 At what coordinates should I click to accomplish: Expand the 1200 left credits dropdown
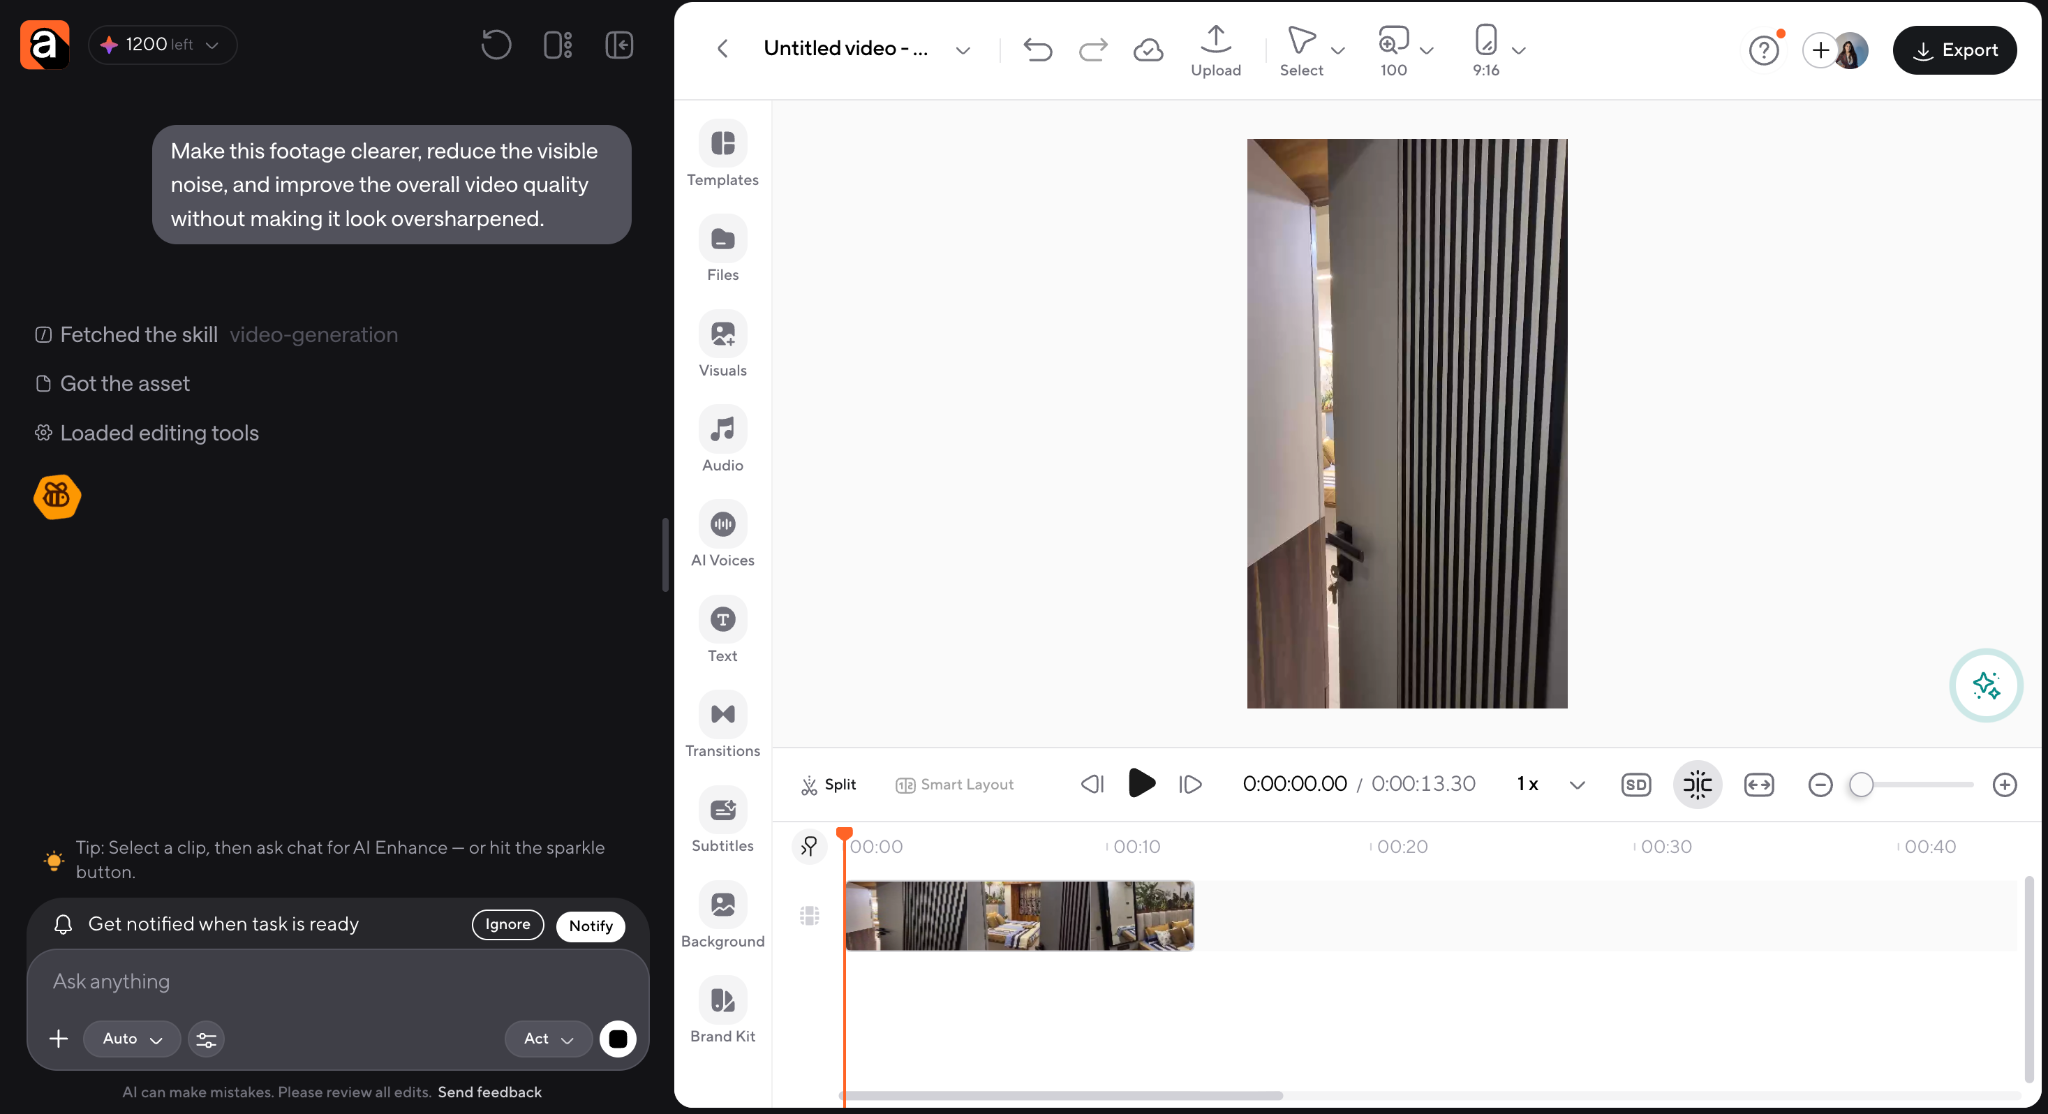tap(162, 45)
